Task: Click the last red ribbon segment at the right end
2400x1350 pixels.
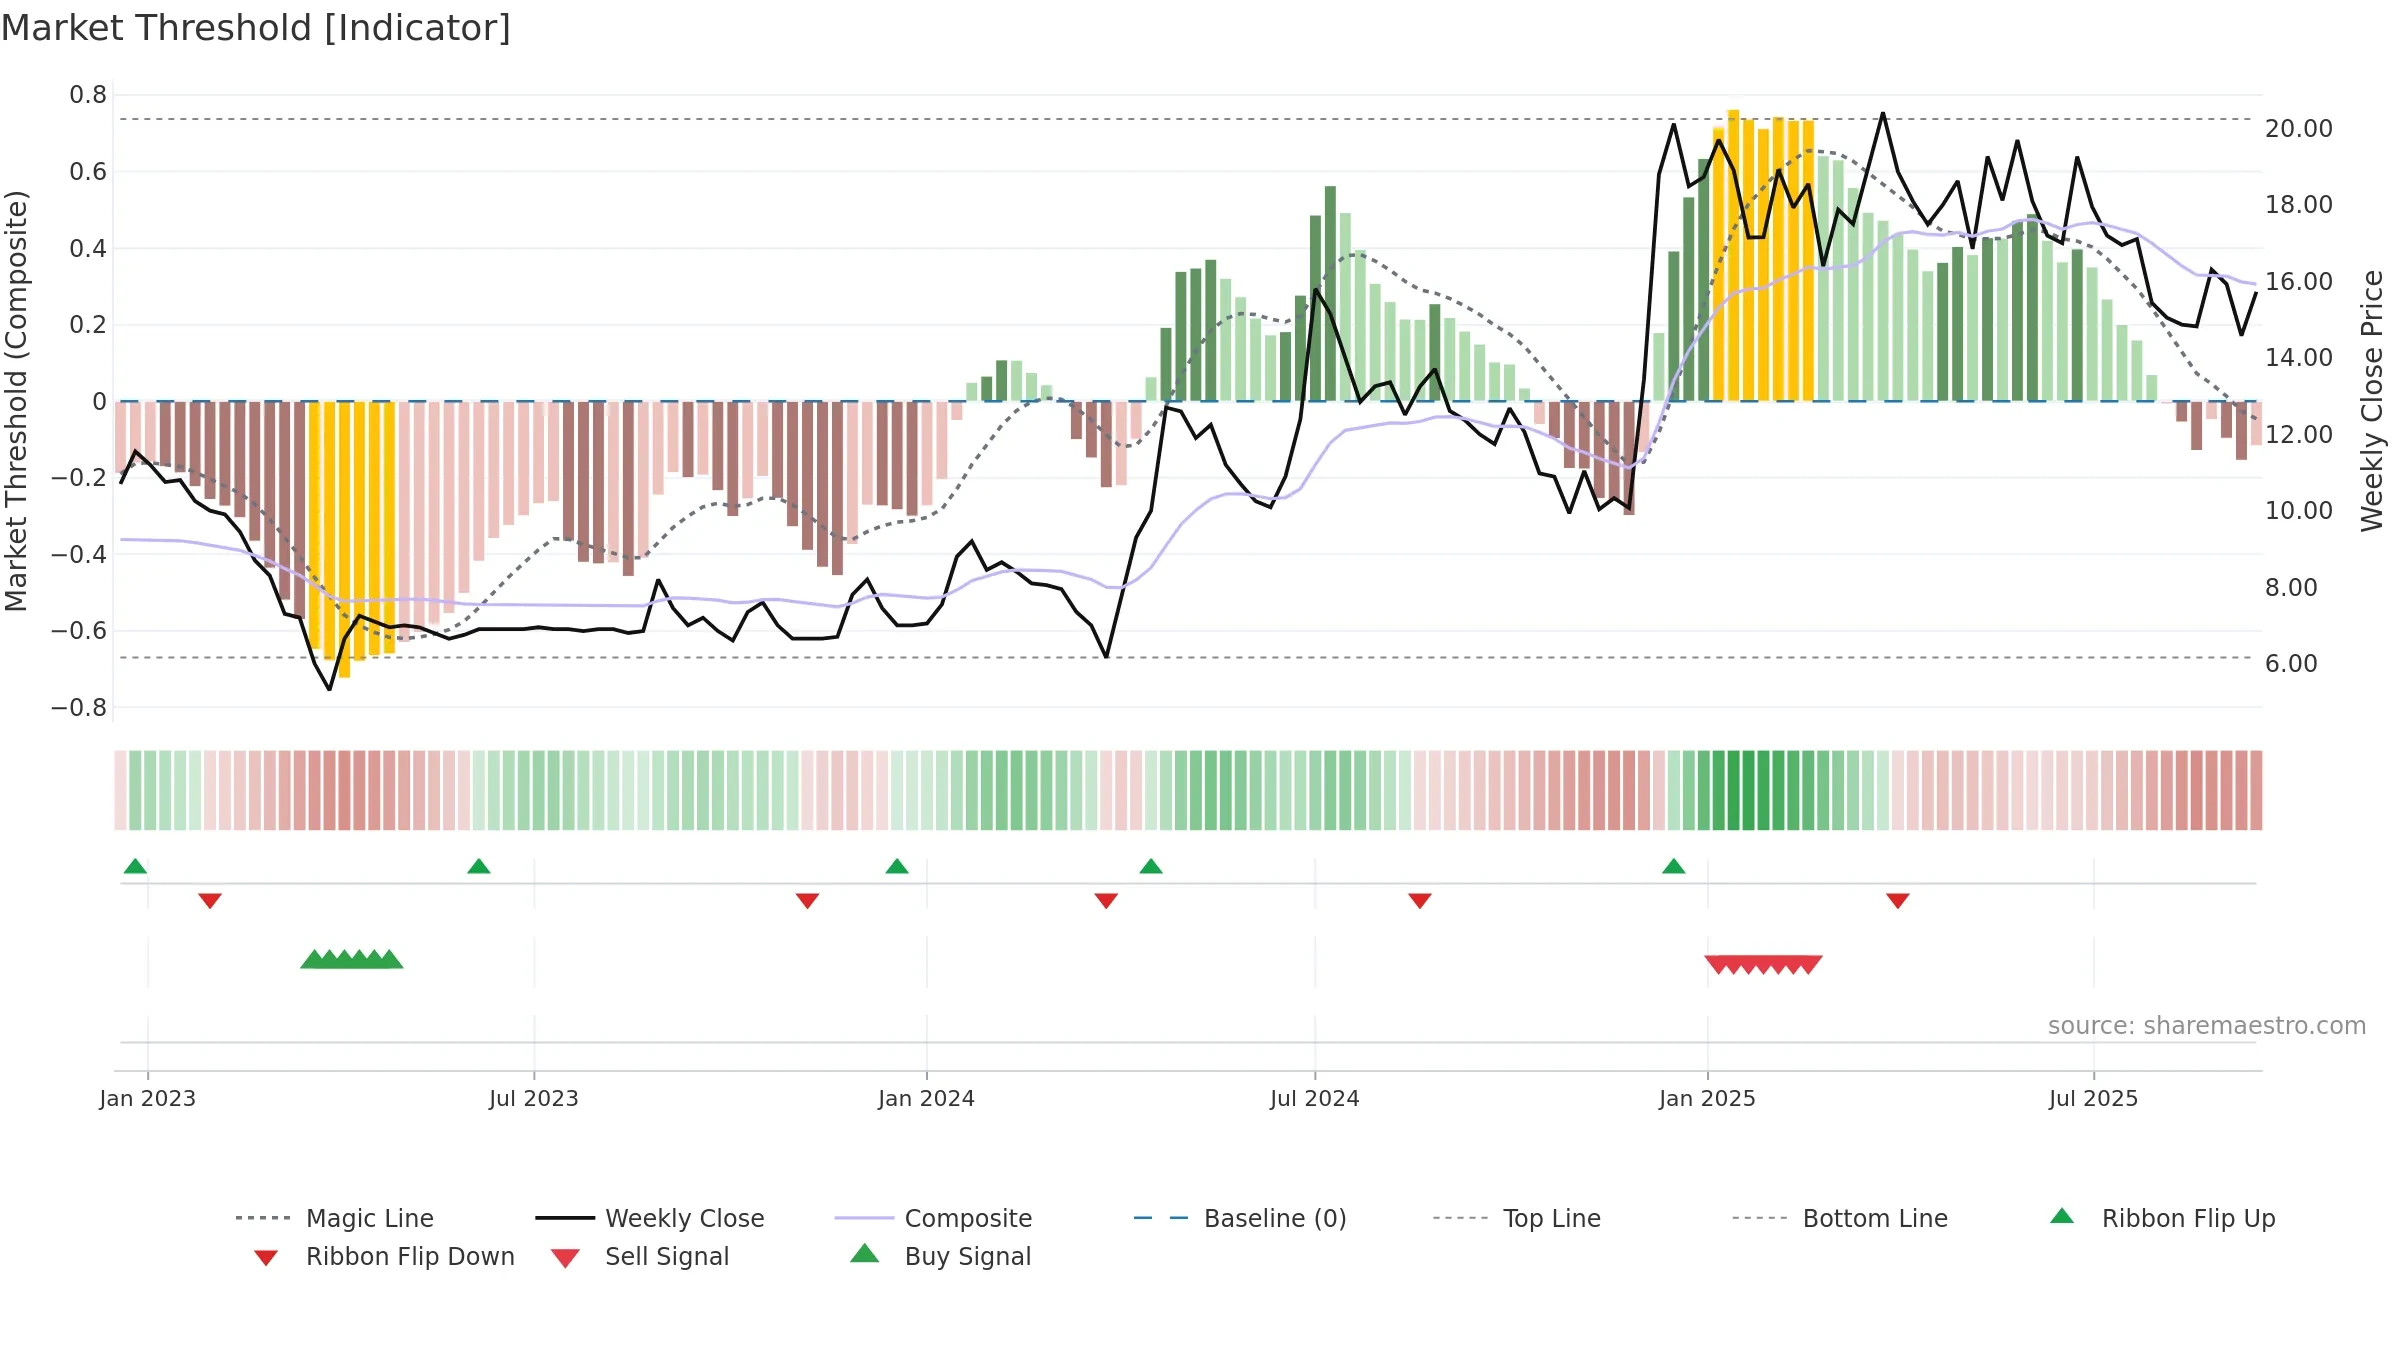Action: tap(2256, 790)
